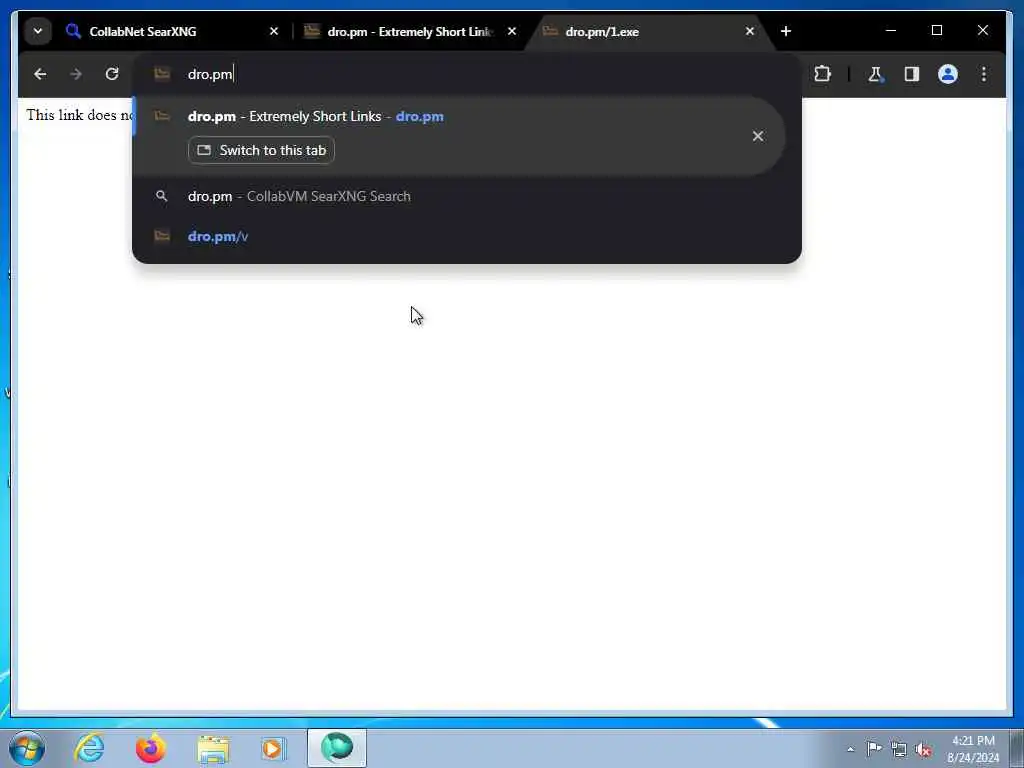Click the active browser taskbar icon

pyautogui.click(x=337, y=748)
